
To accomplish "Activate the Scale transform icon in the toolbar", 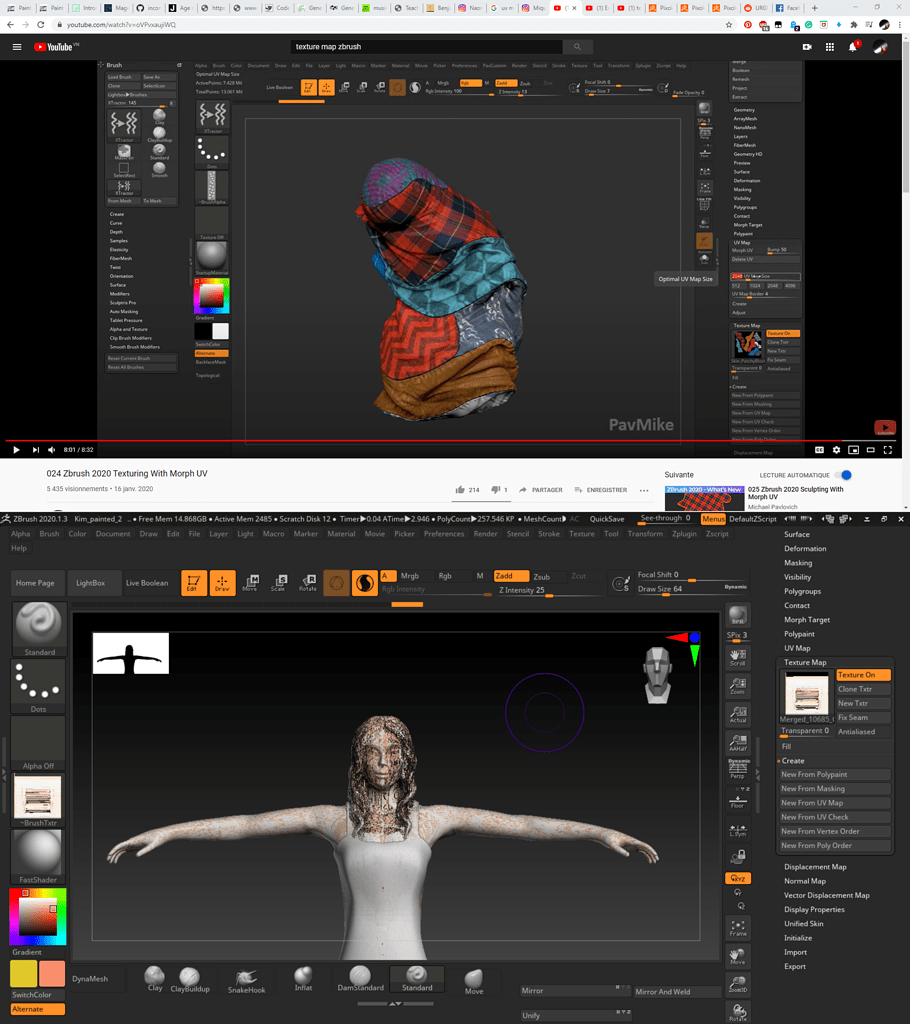I will (279, 581).
